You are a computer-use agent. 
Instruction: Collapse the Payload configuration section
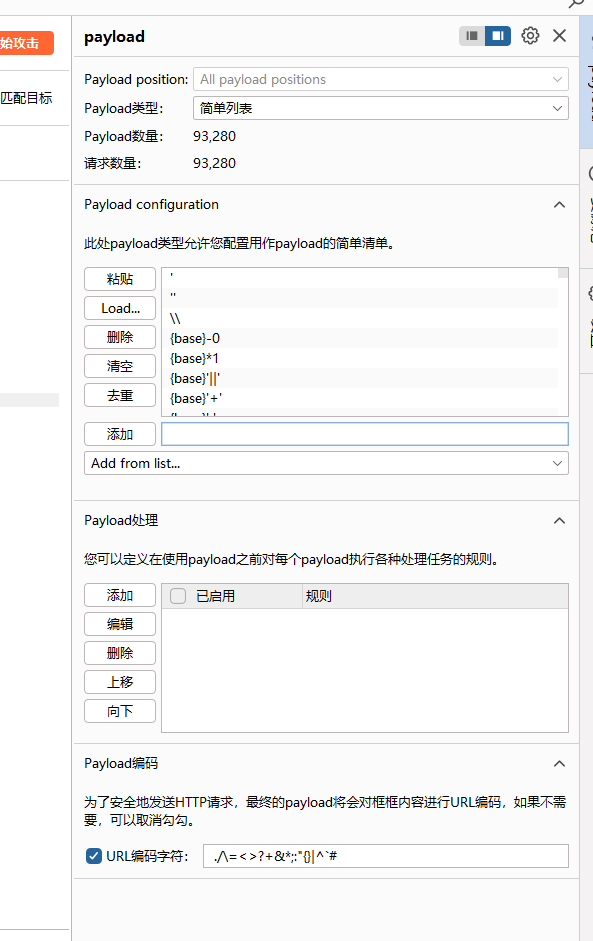pyautogui.click(x=559, y=205)
